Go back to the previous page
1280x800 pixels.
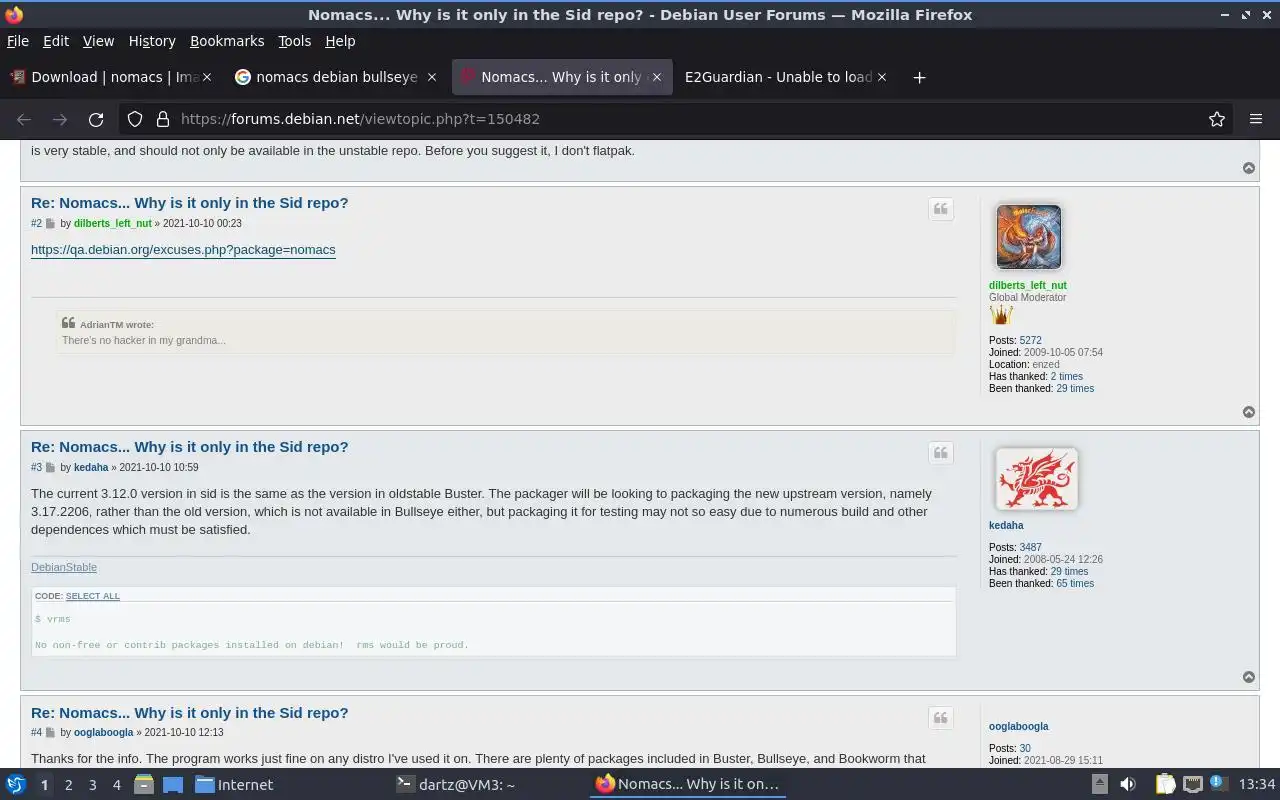[24, 119]
